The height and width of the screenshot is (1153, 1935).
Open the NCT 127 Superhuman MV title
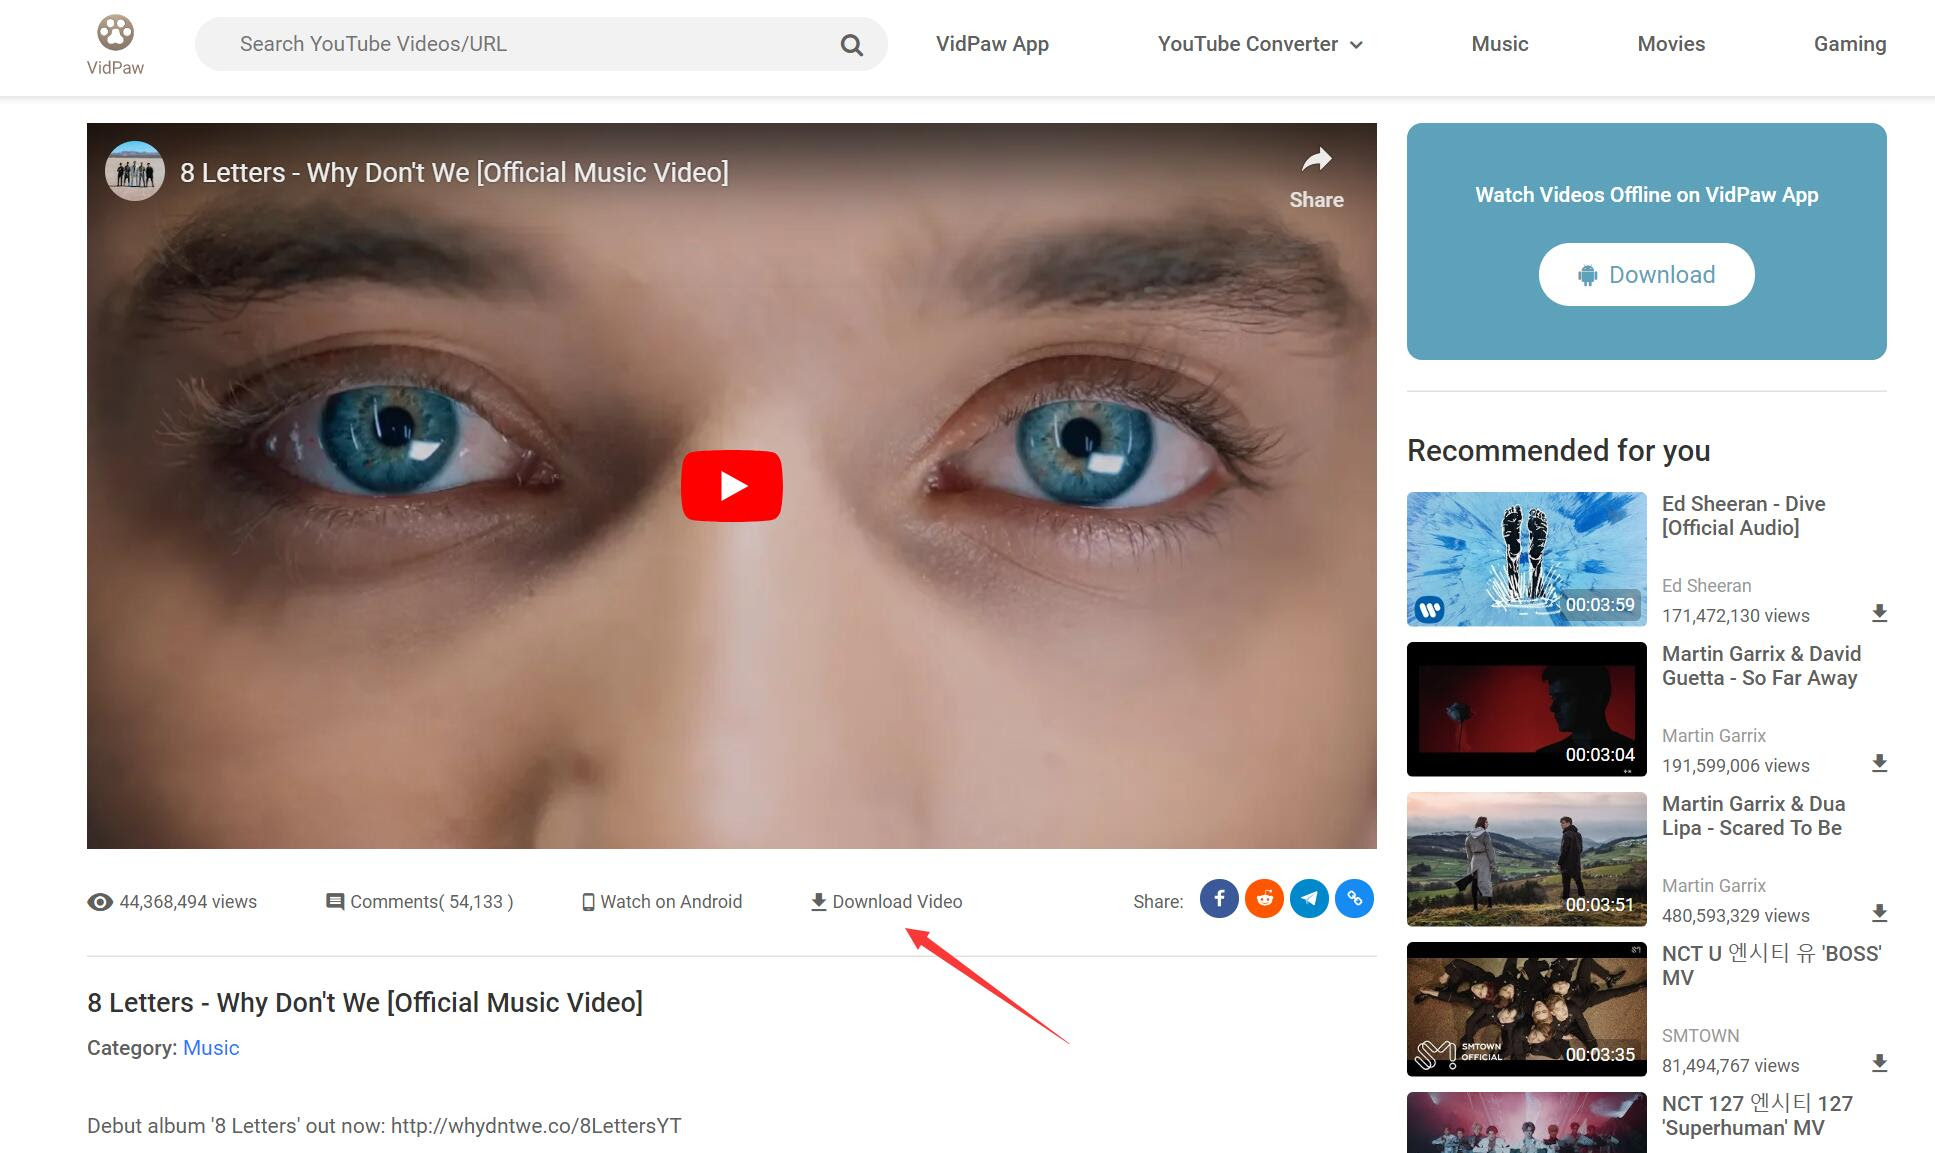point(1757,1115)
